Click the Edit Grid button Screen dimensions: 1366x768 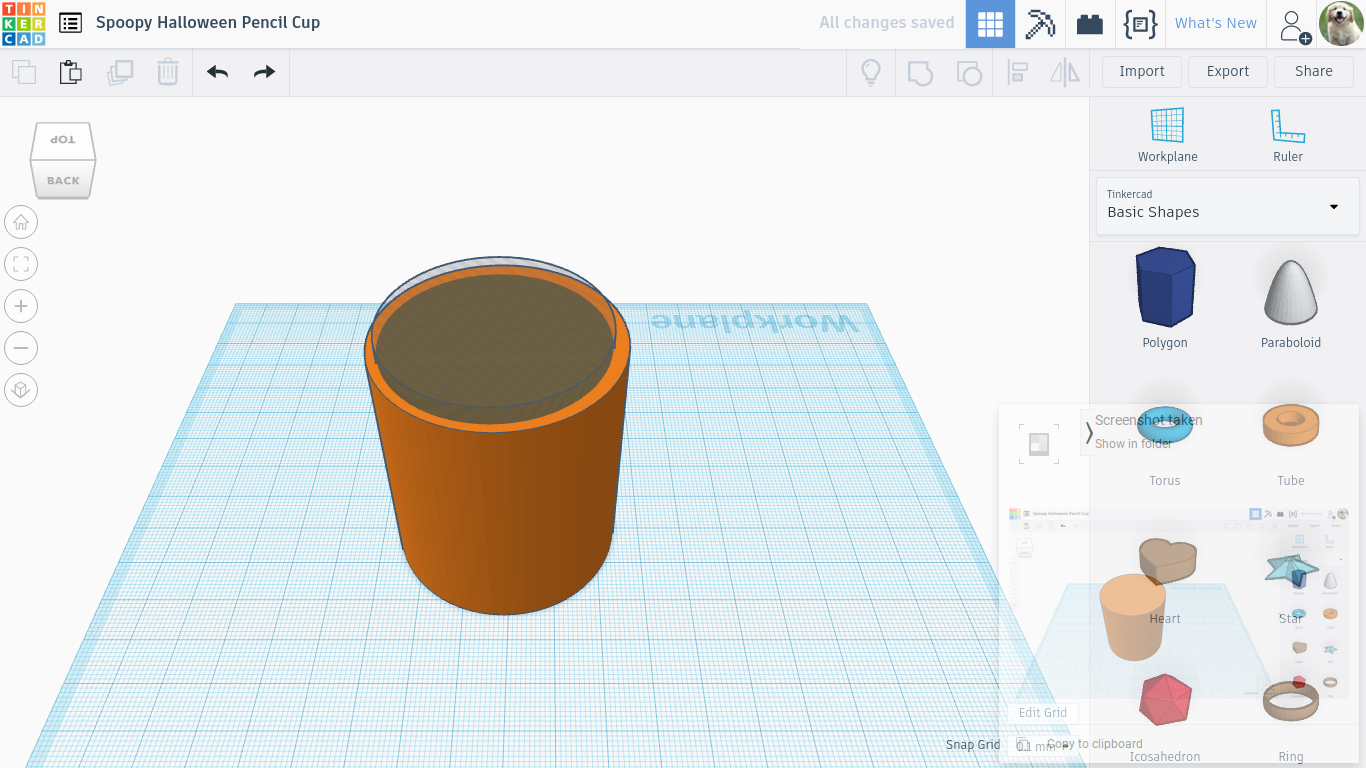pyautogui.click(x=1043, y=713)
